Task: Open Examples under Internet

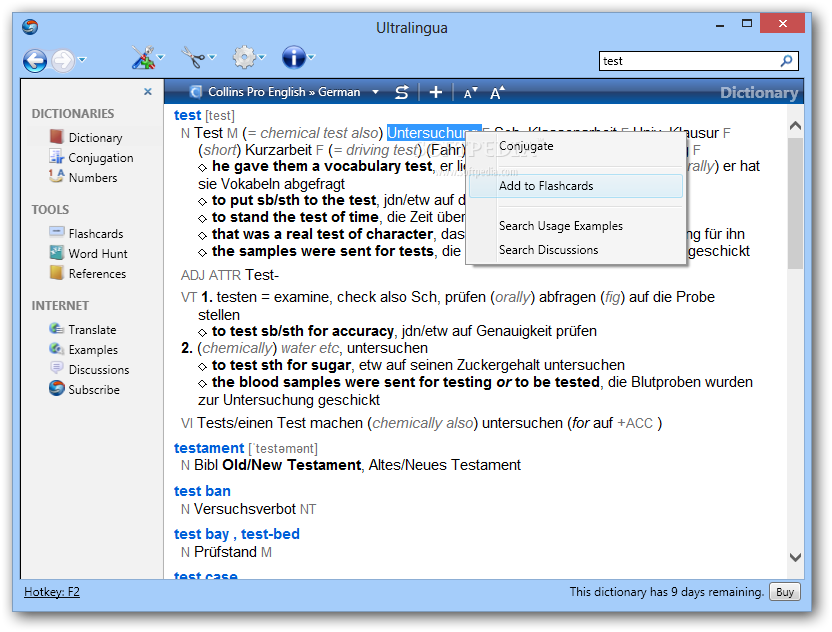Action: (83, 350)
